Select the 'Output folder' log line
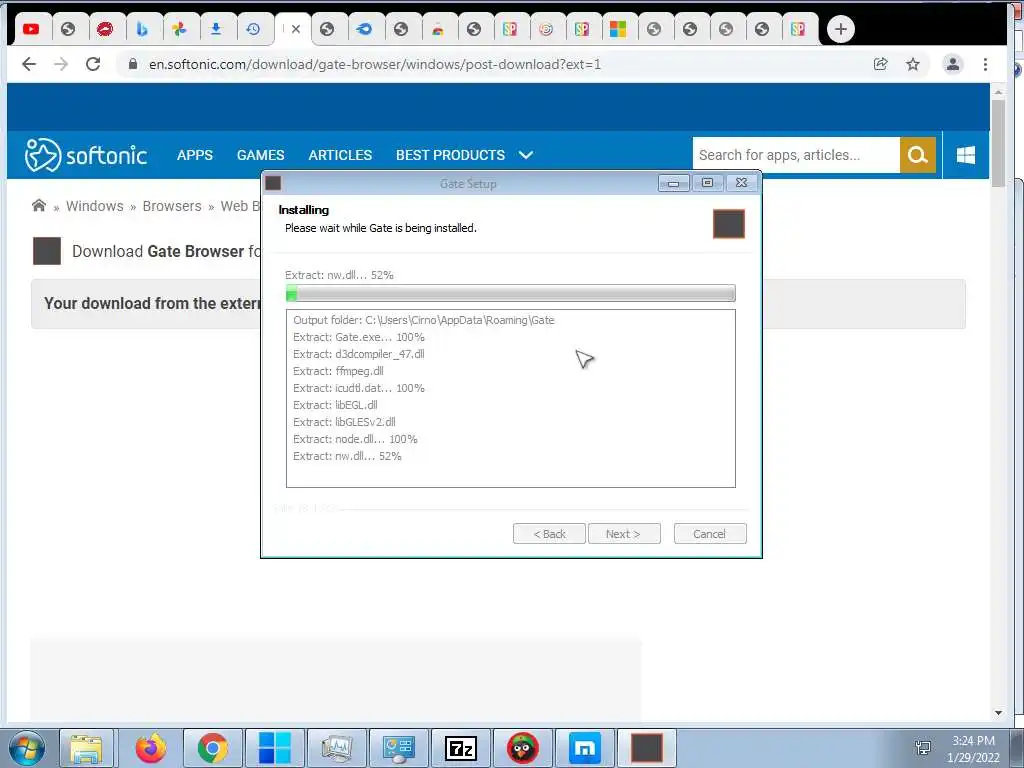This screenshot has width=1024, height=768. (x=423, y=320)
